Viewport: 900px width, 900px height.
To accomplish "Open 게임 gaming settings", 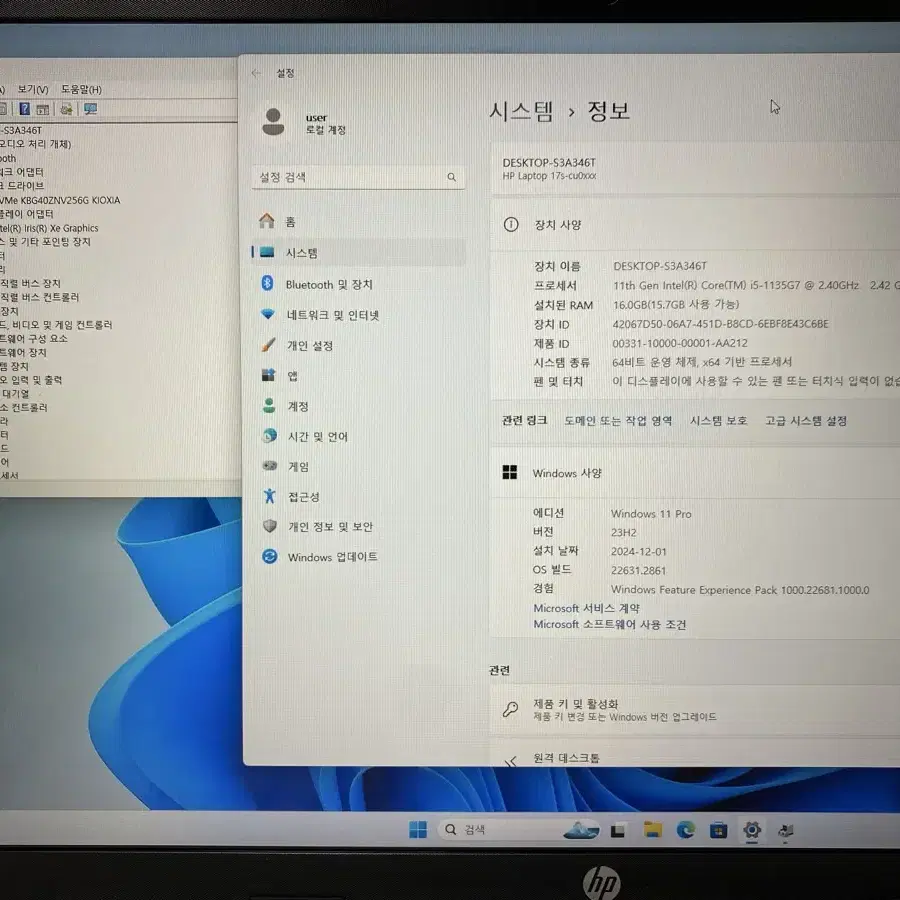I will (358, 467).
